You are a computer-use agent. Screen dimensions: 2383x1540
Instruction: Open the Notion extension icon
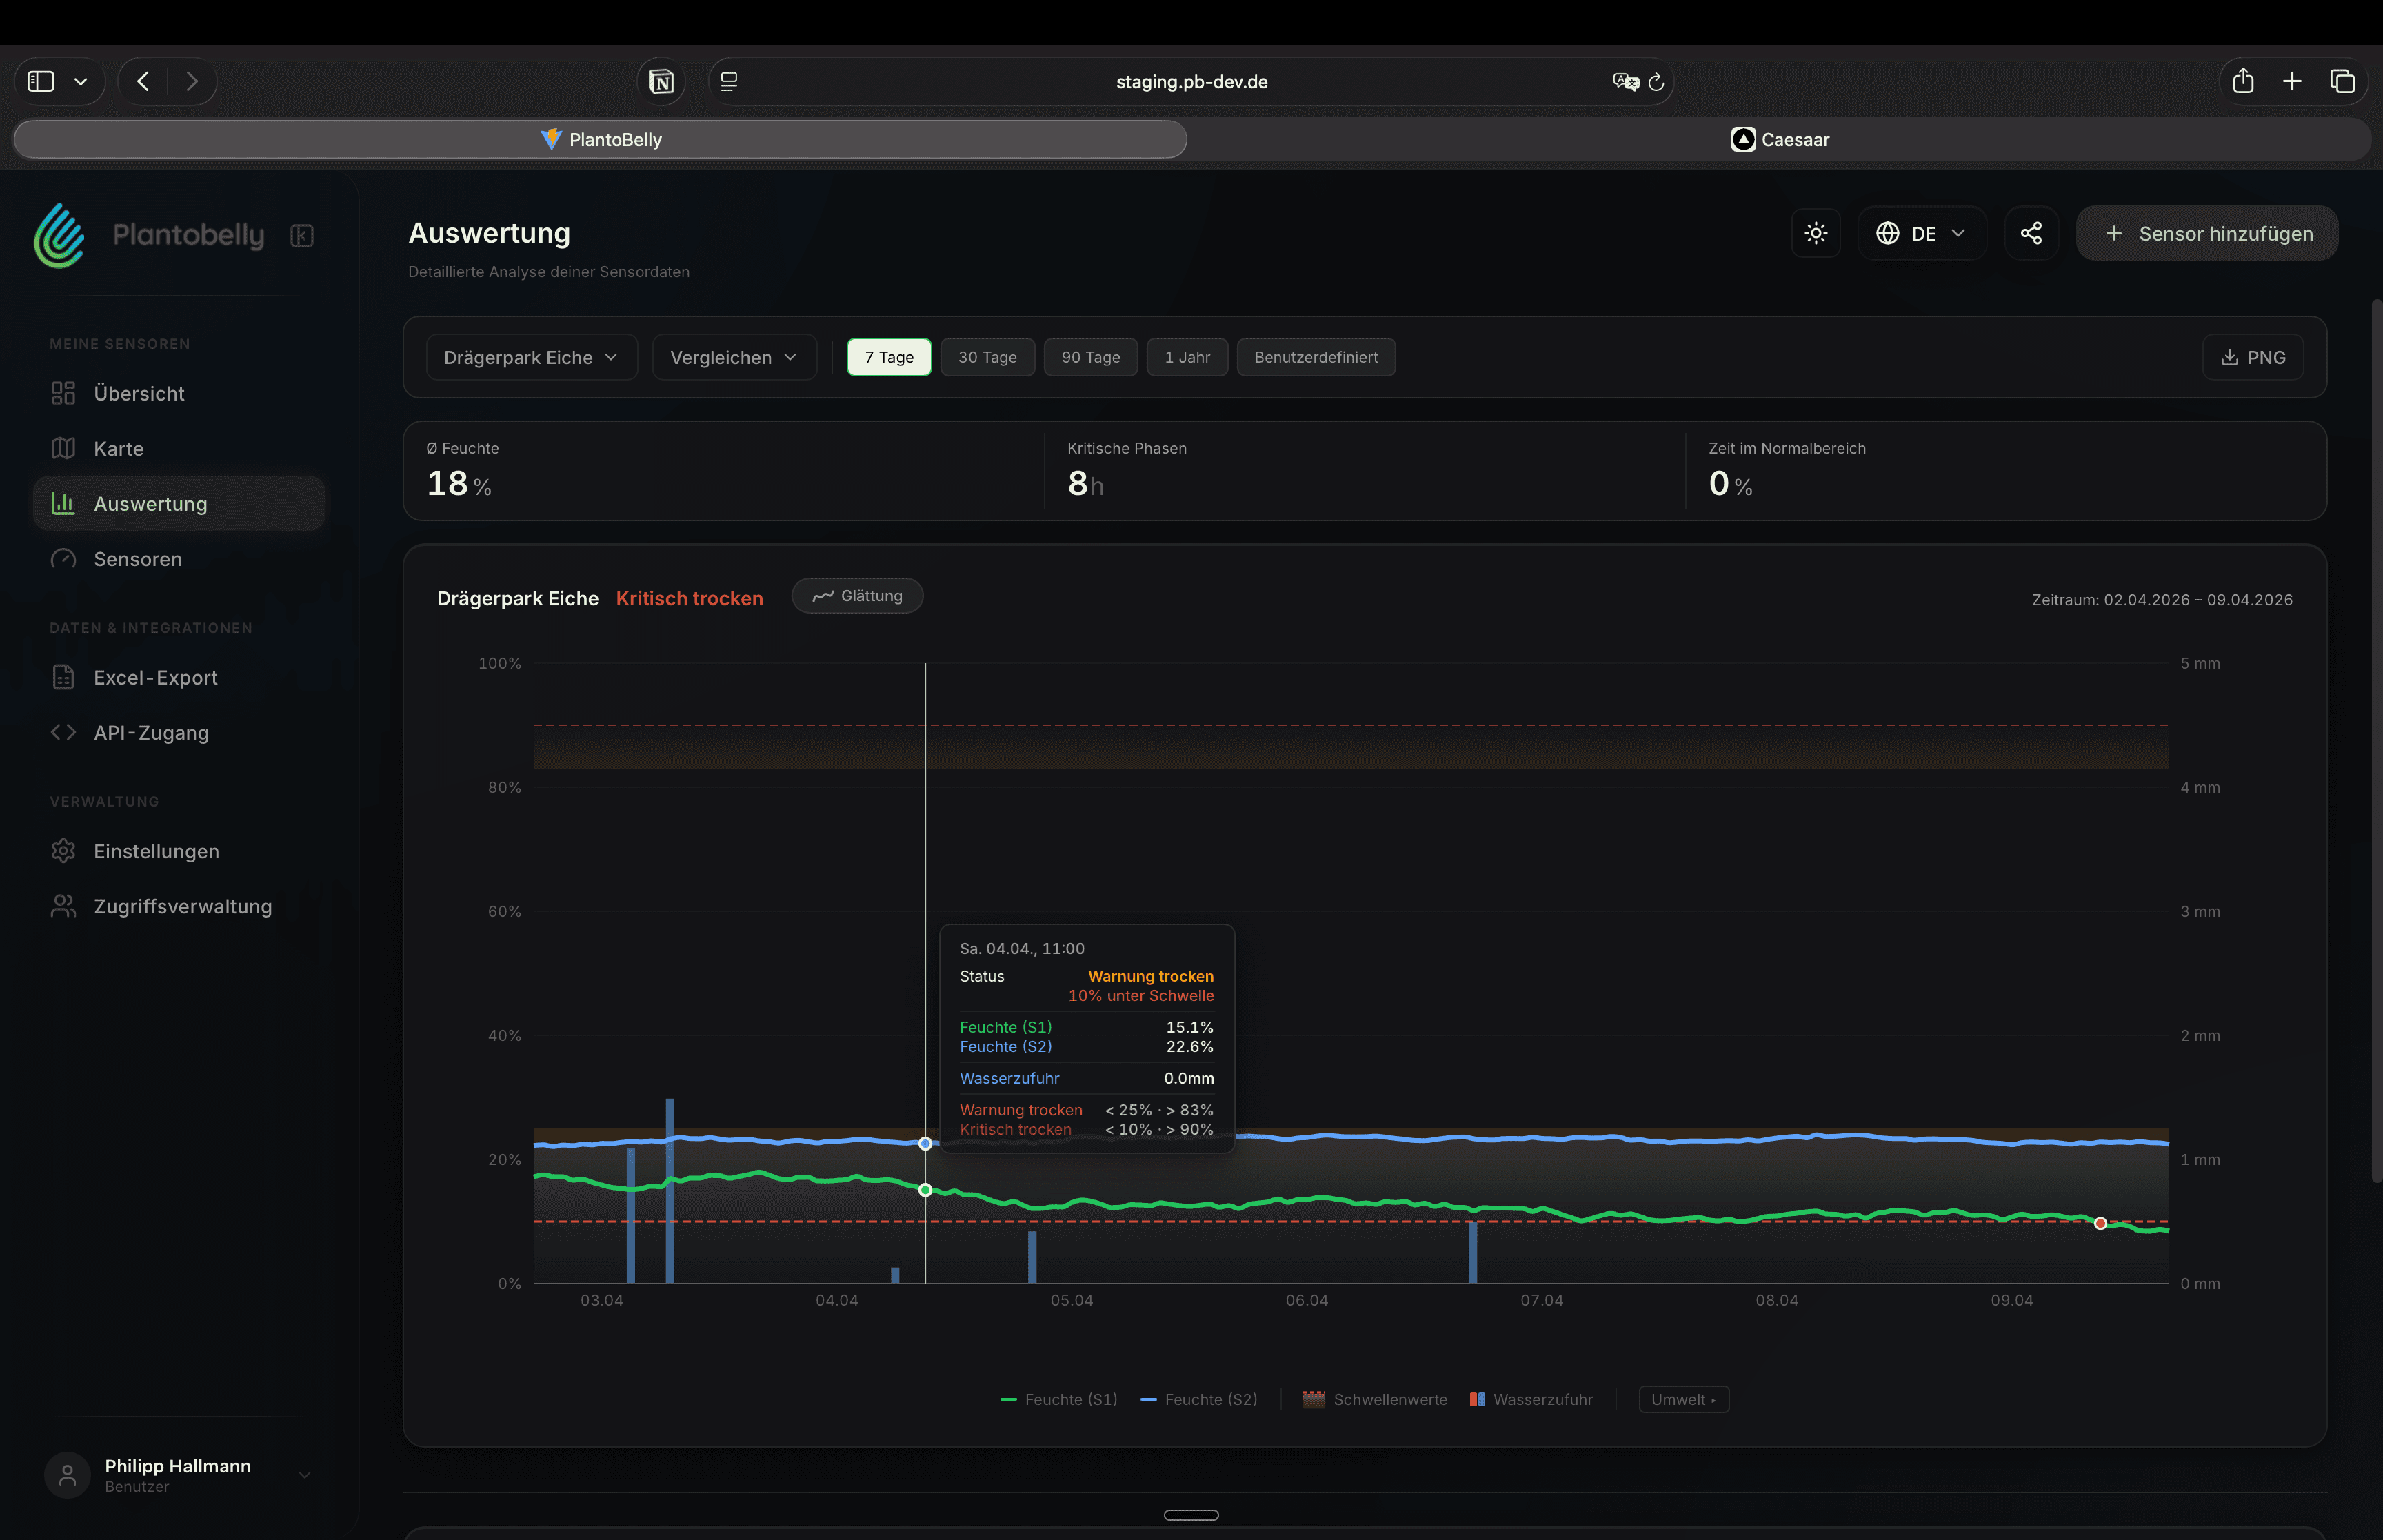click(661, 82)
